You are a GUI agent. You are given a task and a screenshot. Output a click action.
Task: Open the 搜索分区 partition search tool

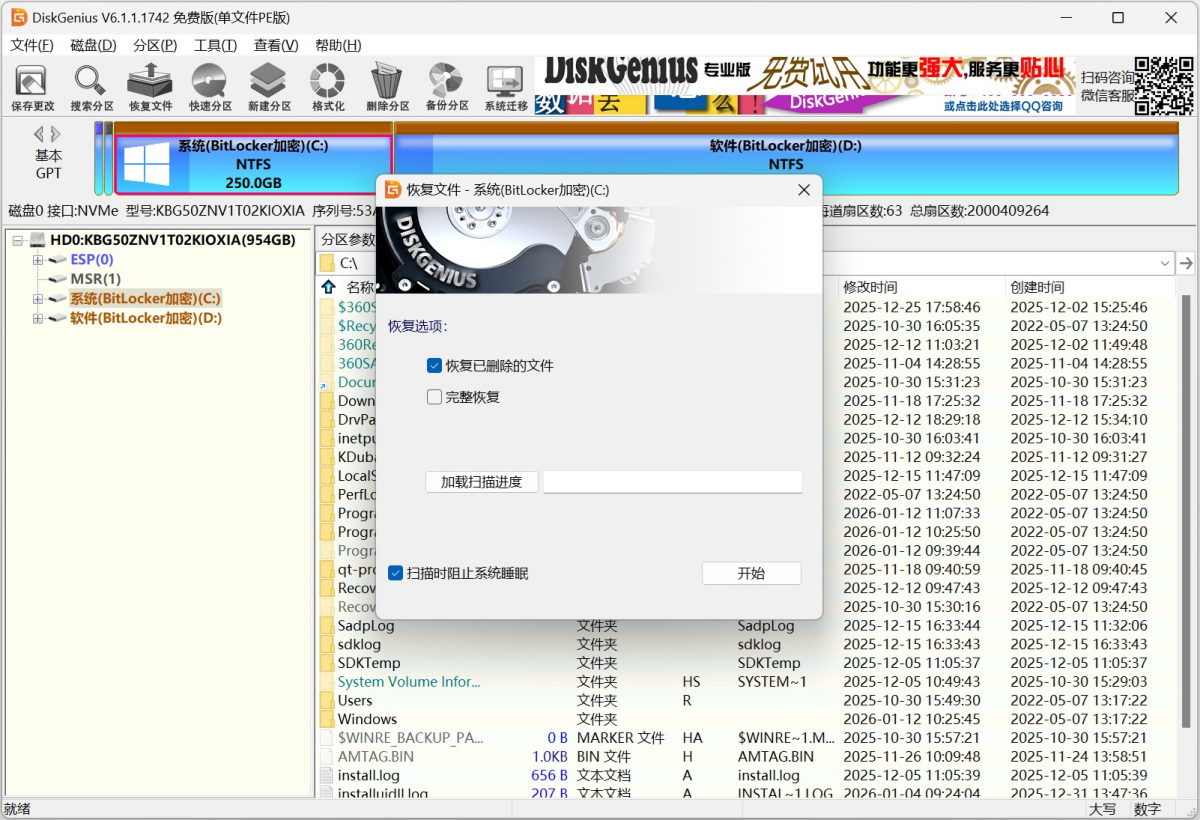click(x=91, y=86)
